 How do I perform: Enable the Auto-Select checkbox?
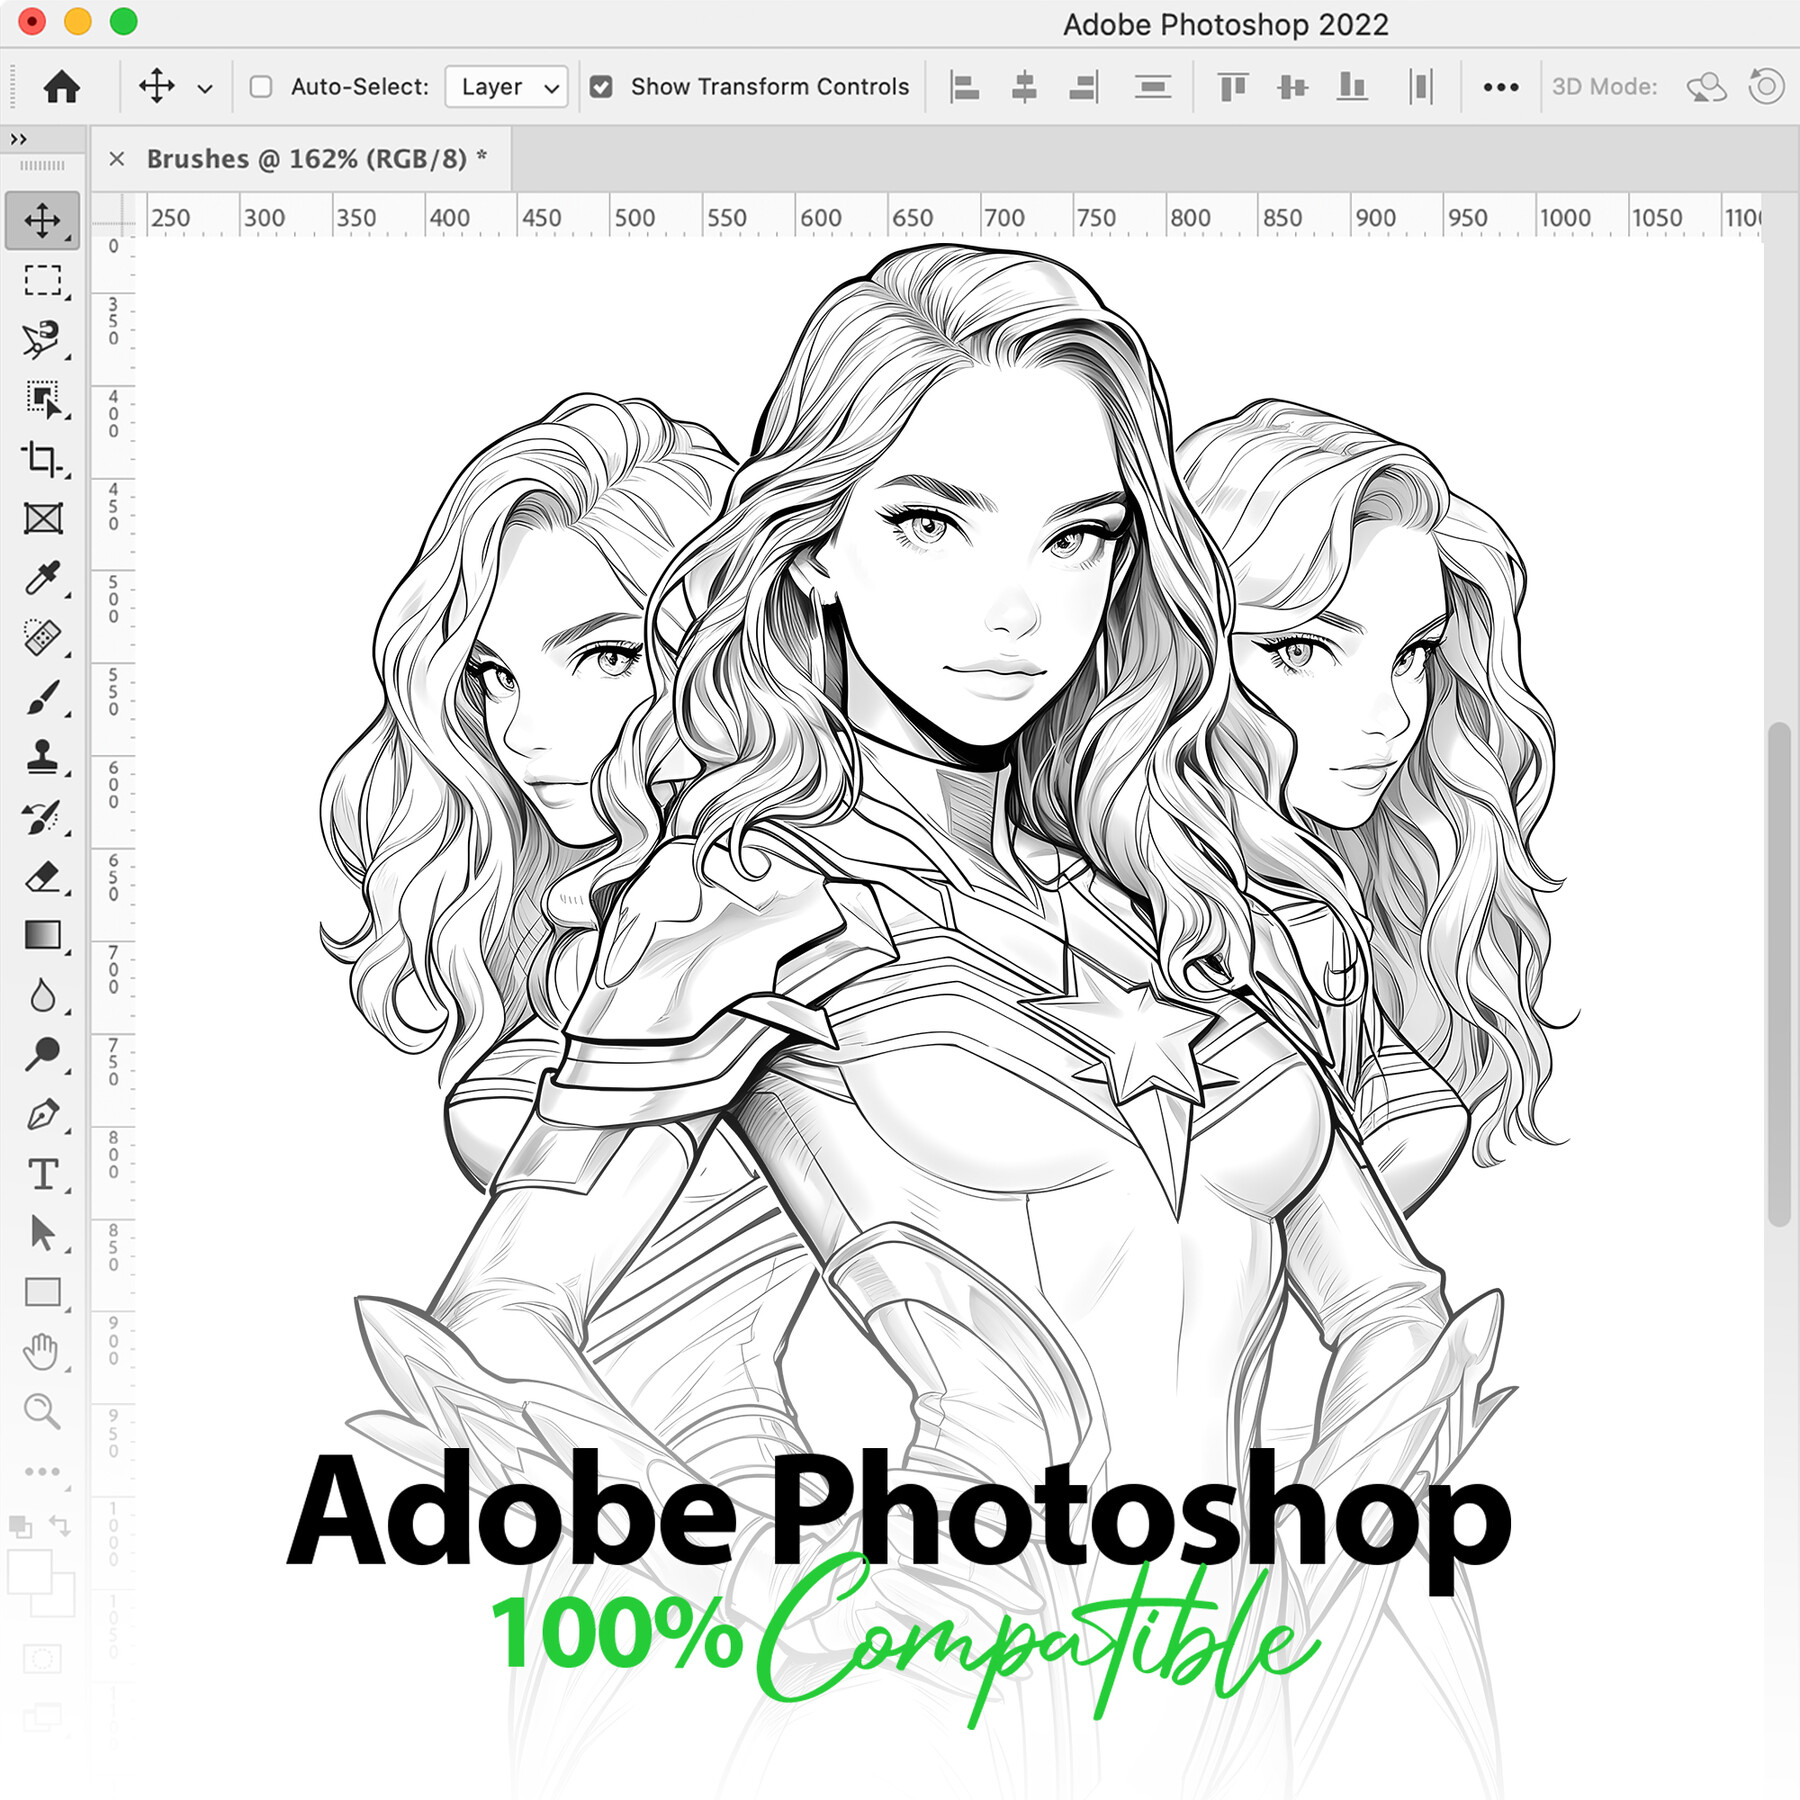pyautogui.click(x=261, y=87)
